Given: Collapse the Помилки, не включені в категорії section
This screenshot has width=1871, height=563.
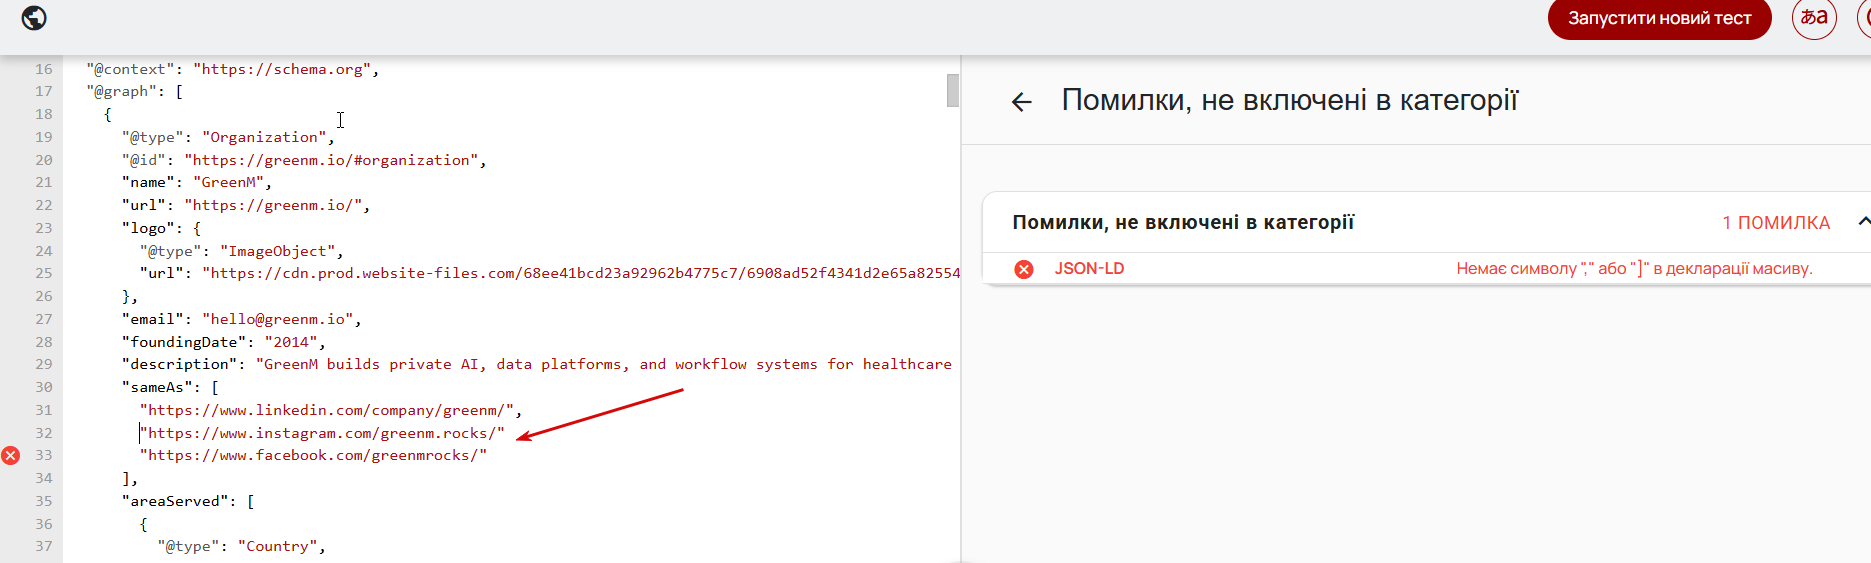Looking at the screenshot, I should [x=1863, y=222].
